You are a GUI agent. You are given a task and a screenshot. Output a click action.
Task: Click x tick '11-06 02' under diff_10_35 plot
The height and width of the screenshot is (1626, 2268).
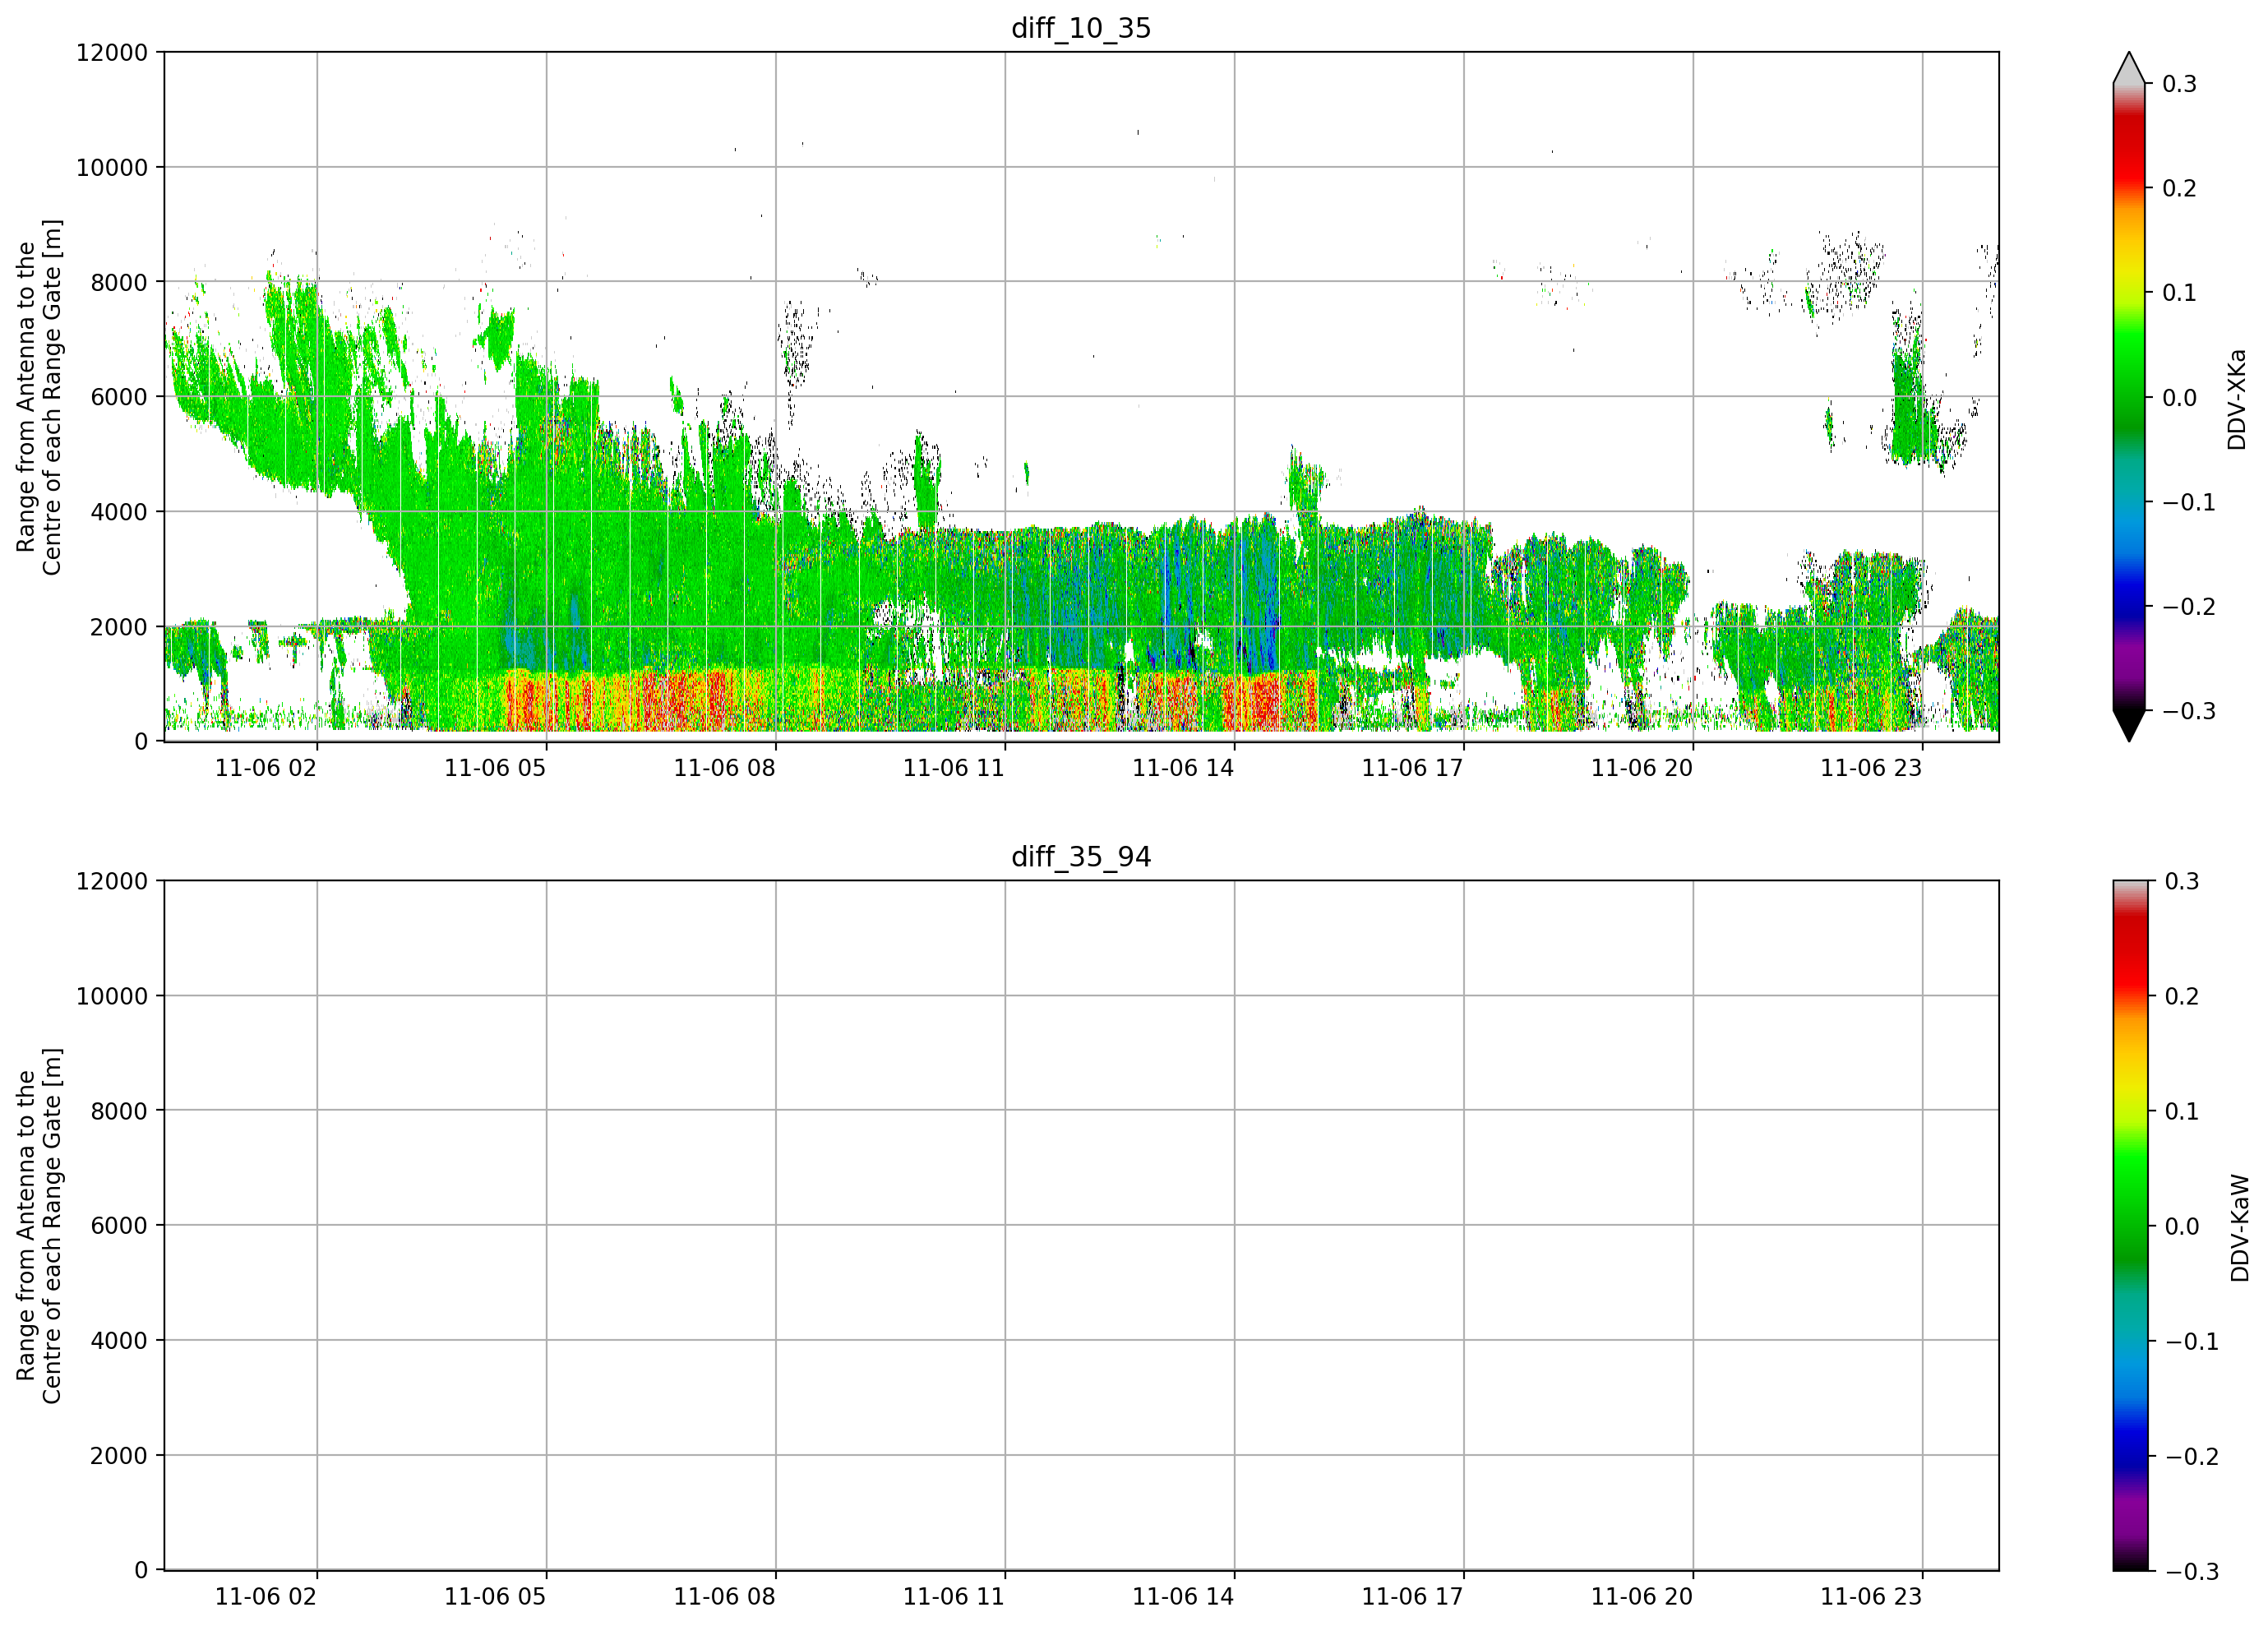266,768
